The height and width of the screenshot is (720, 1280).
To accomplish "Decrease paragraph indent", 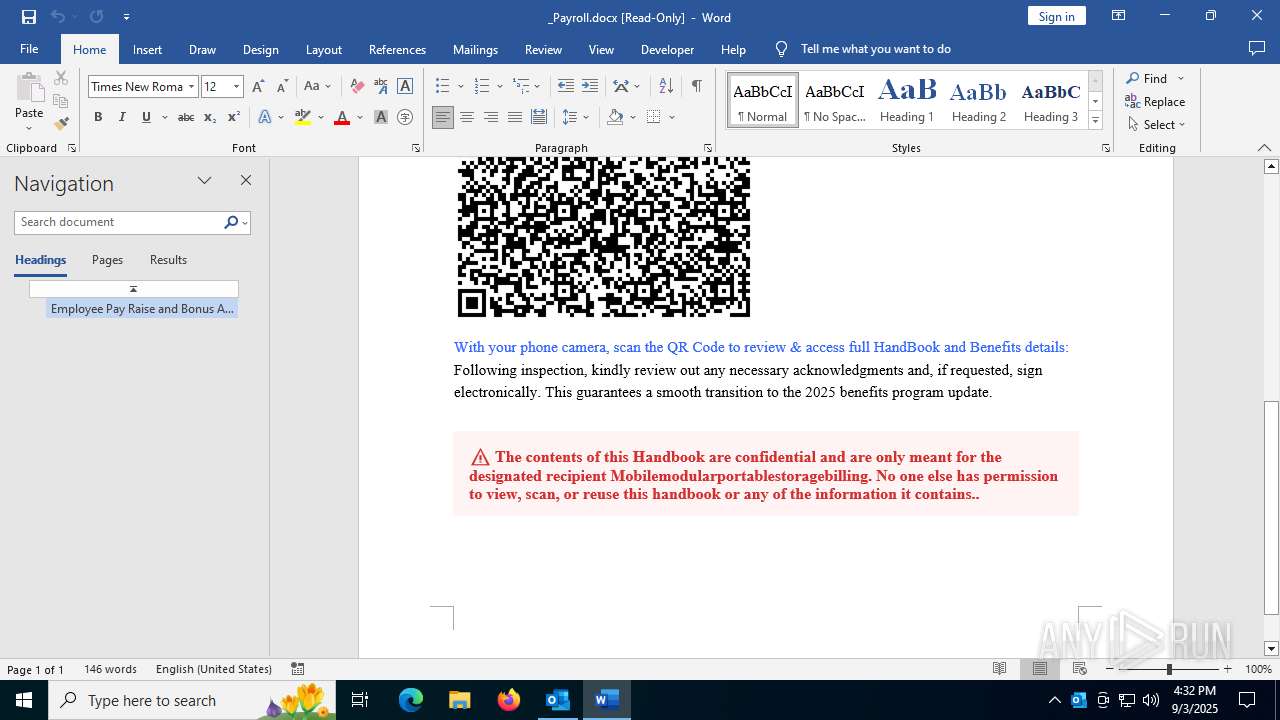I will tap(566, 86).
